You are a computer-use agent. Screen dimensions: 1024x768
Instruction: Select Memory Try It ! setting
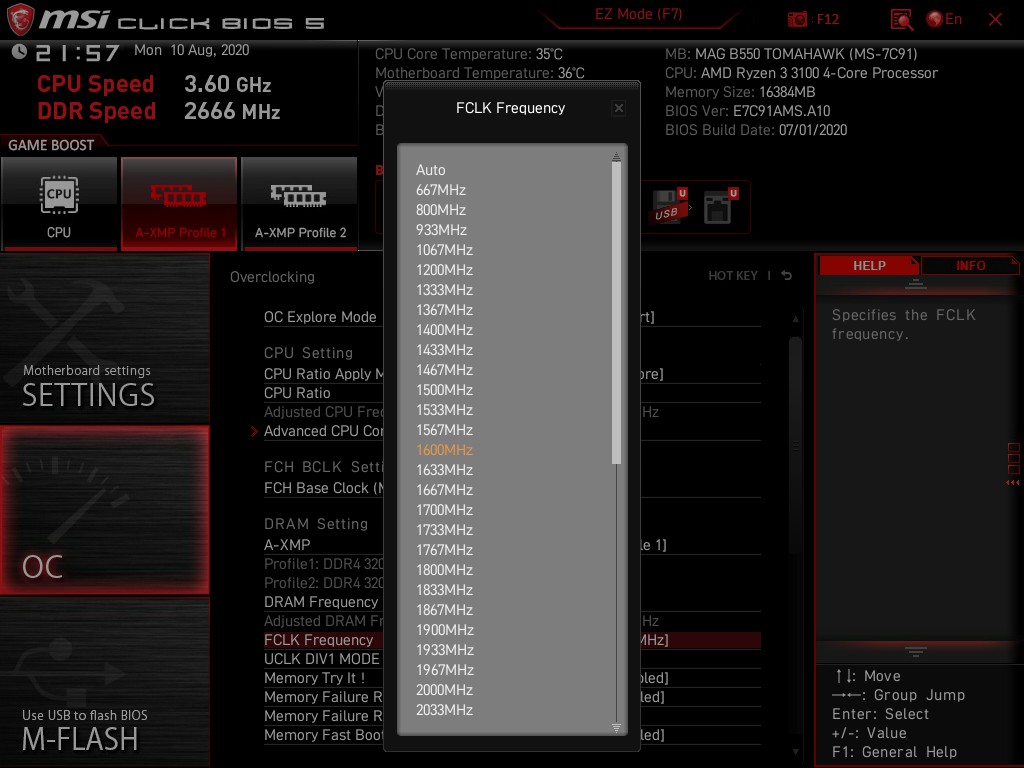(x=314, y=678)
